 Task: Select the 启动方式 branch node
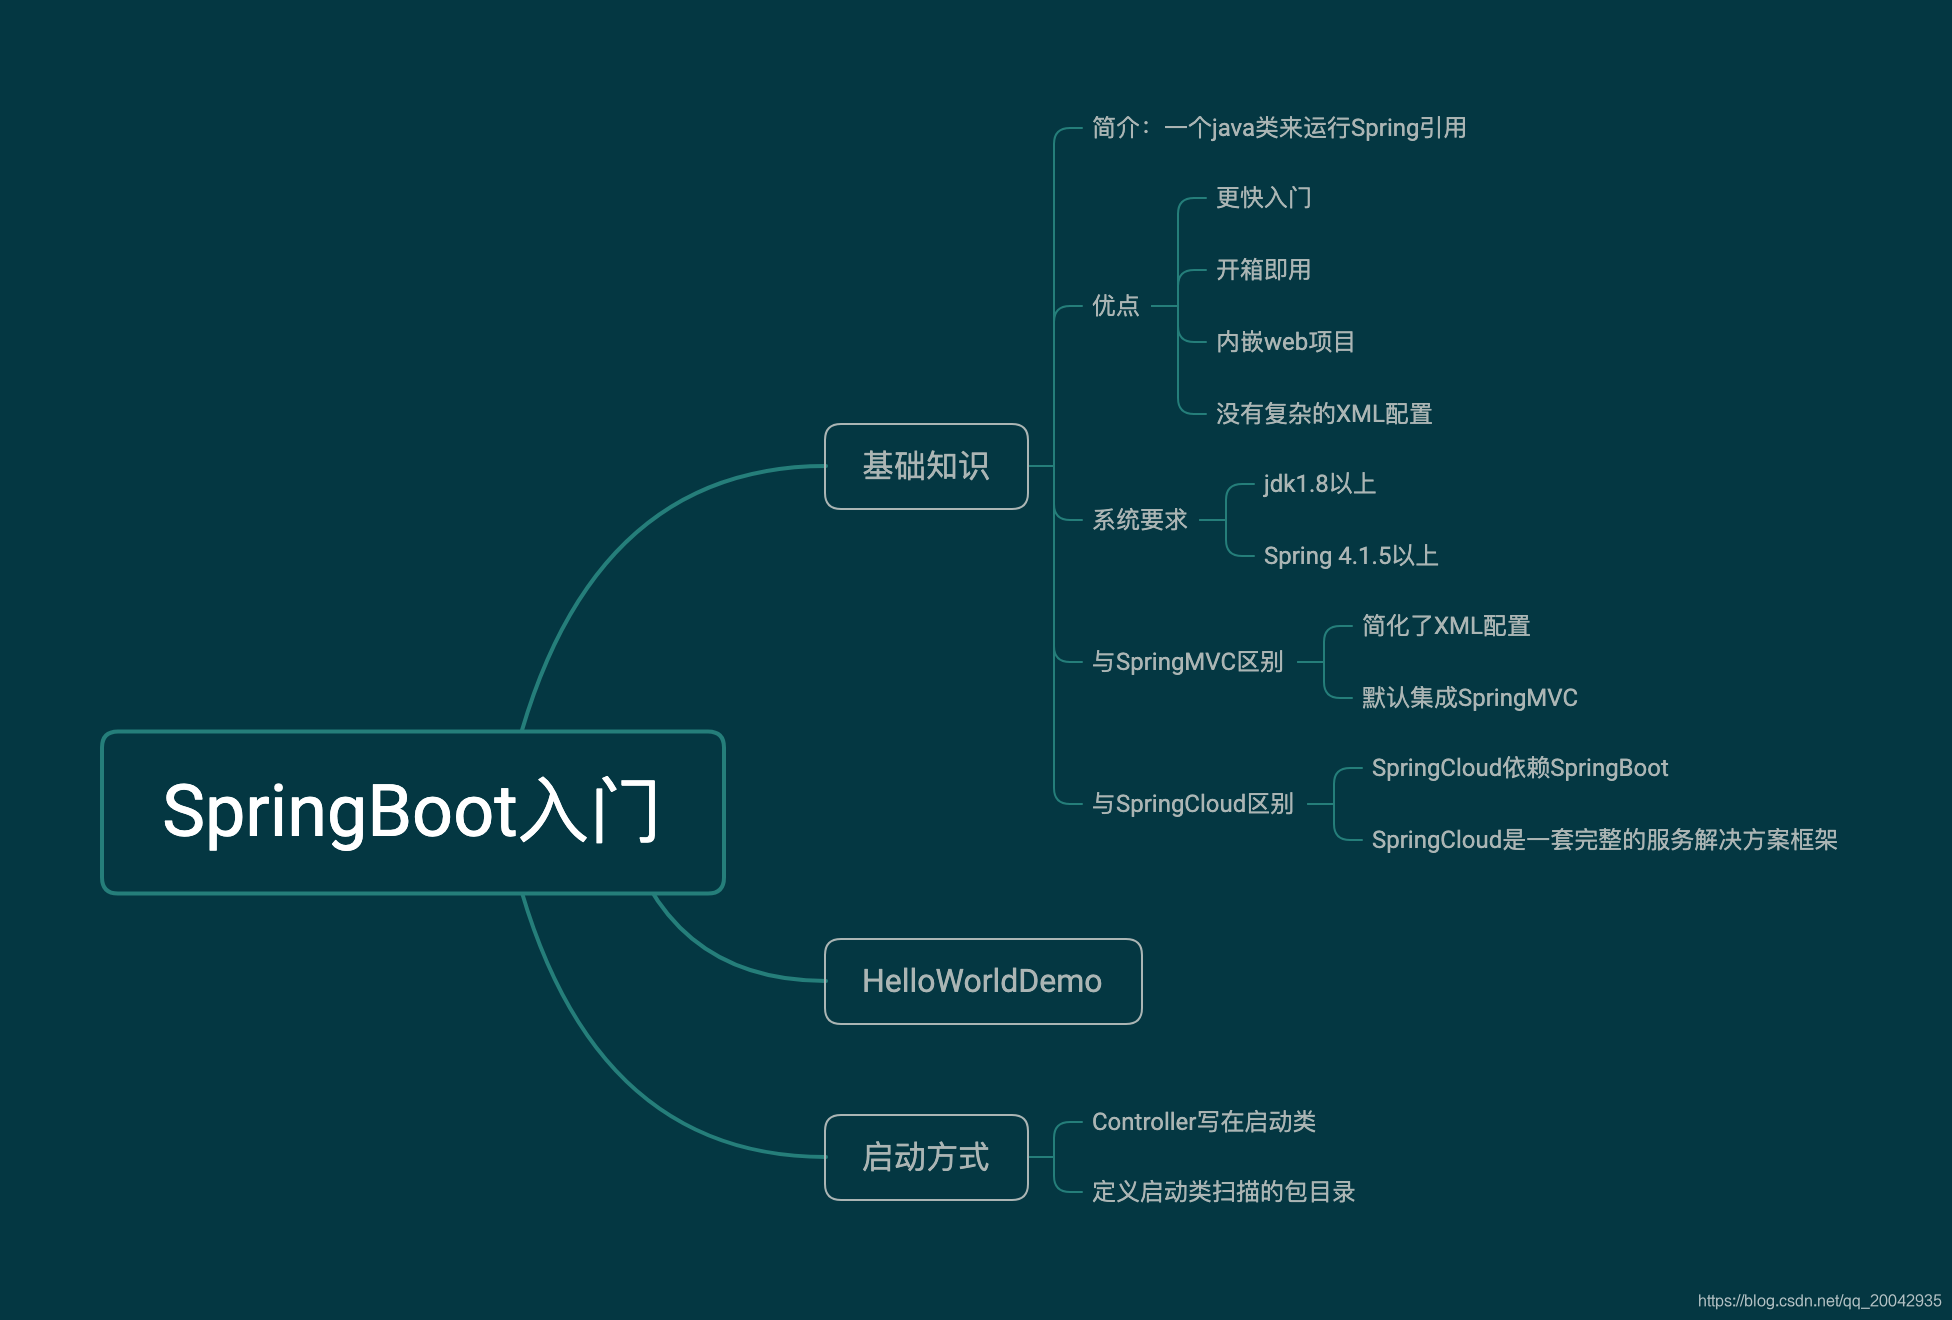coord(926,1157)
